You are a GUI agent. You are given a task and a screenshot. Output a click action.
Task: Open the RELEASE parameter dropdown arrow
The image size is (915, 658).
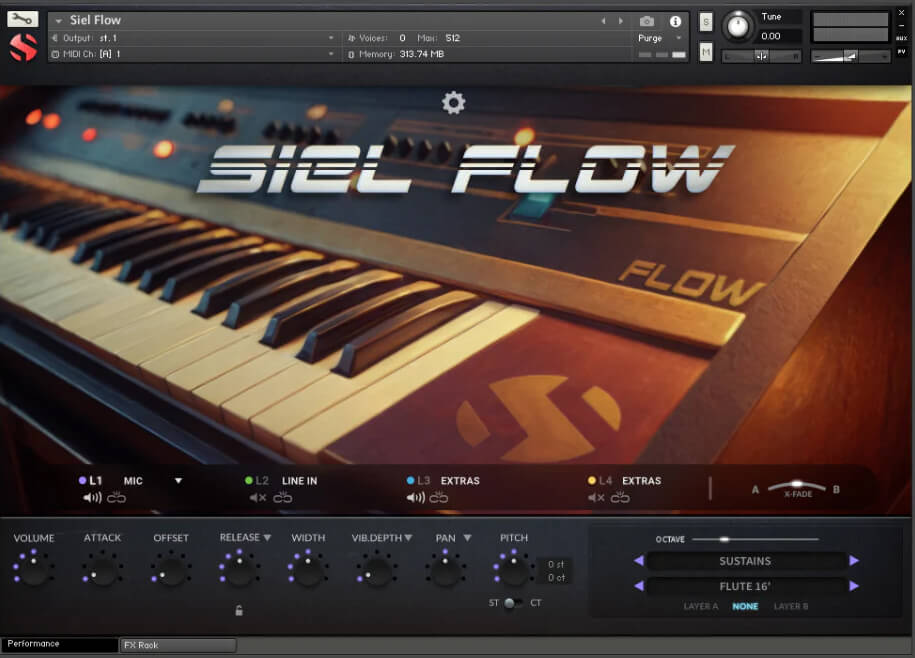tap(267, 537)
